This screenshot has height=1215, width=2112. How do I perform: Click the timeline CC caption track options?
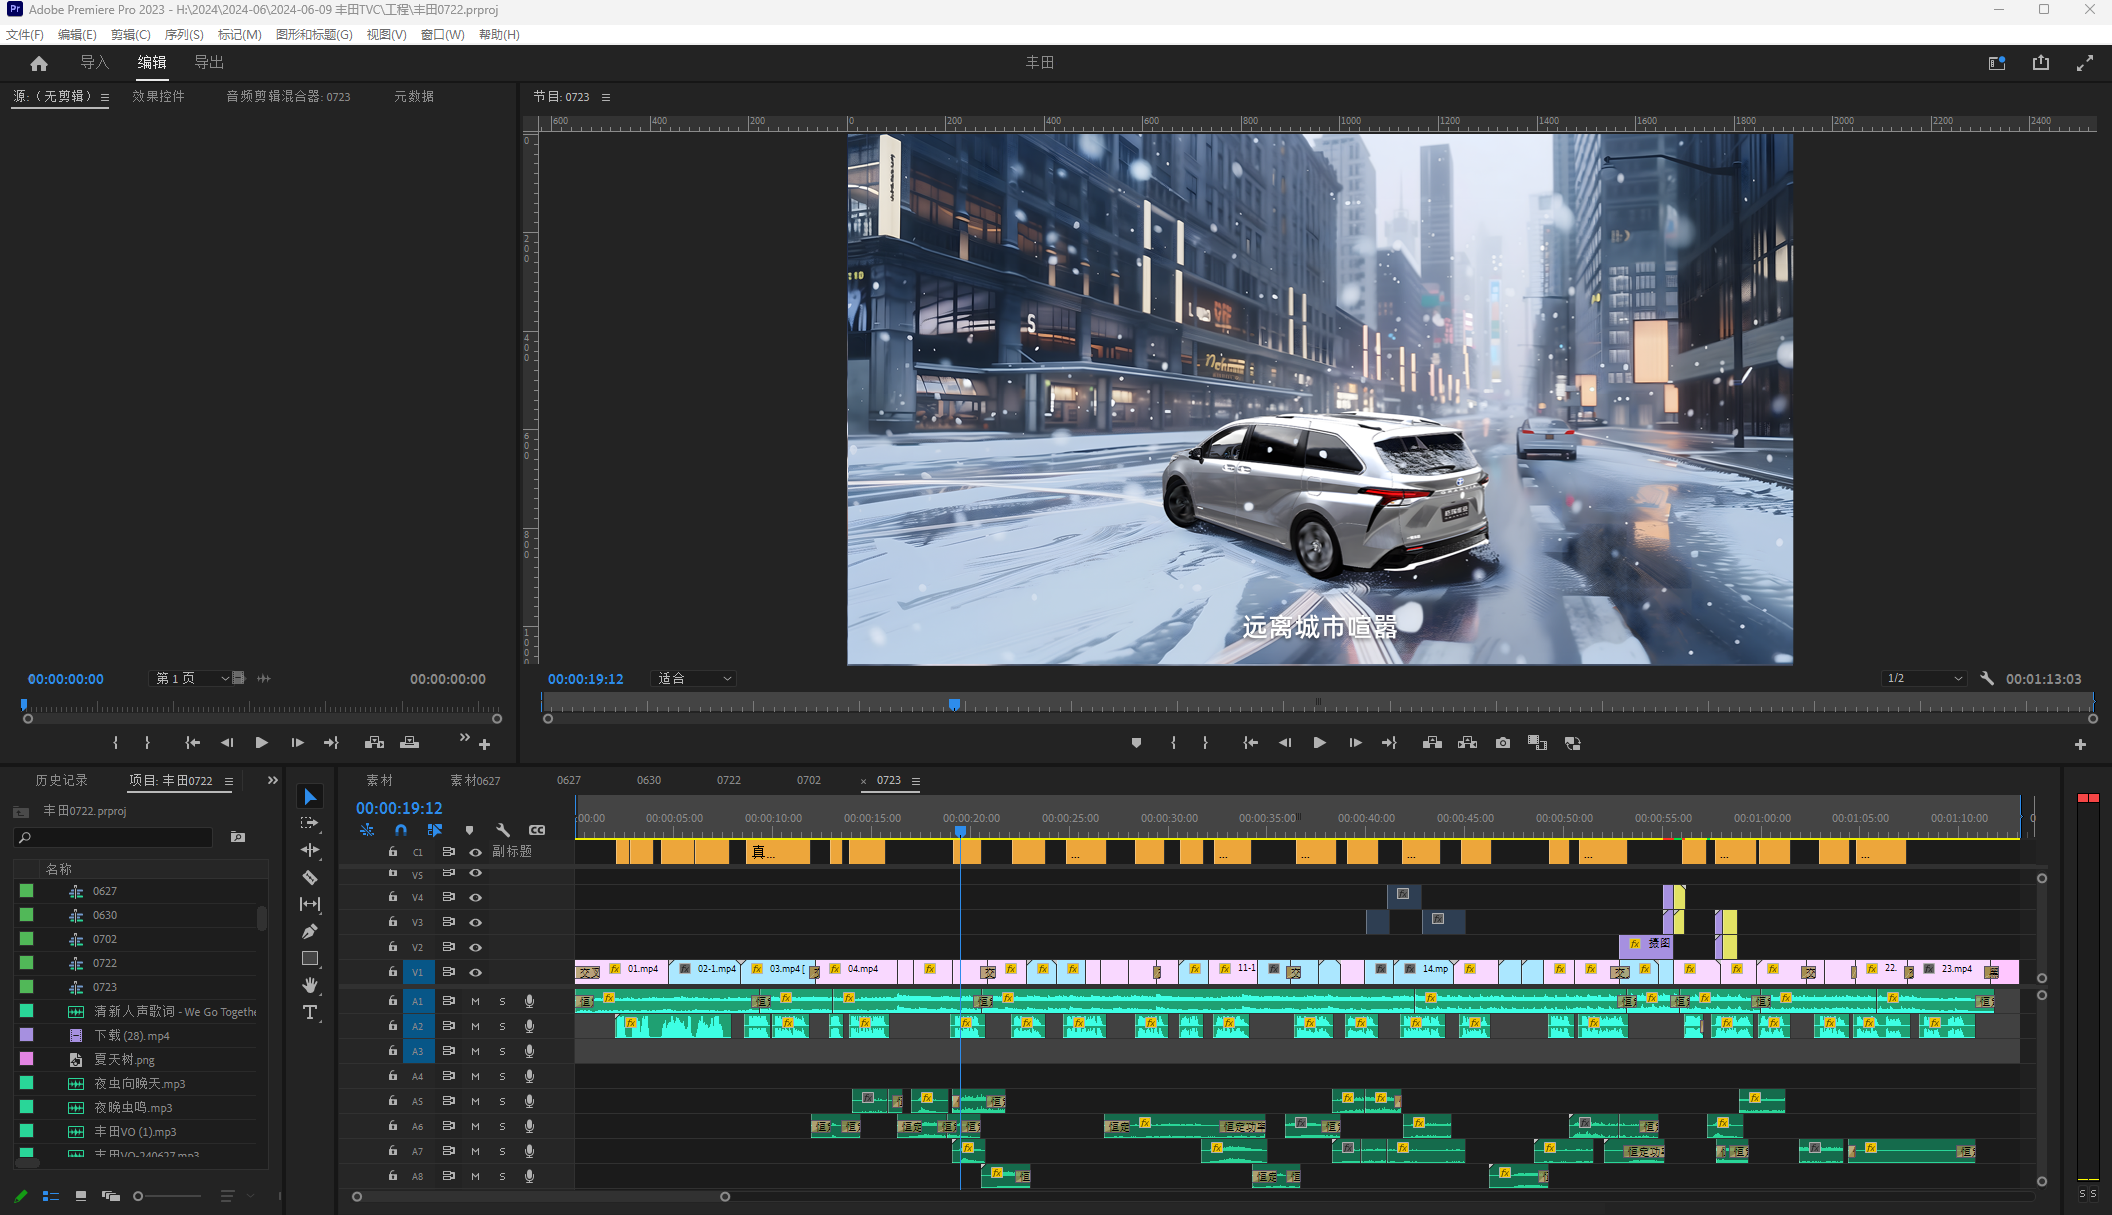click(x=537, y=830)
